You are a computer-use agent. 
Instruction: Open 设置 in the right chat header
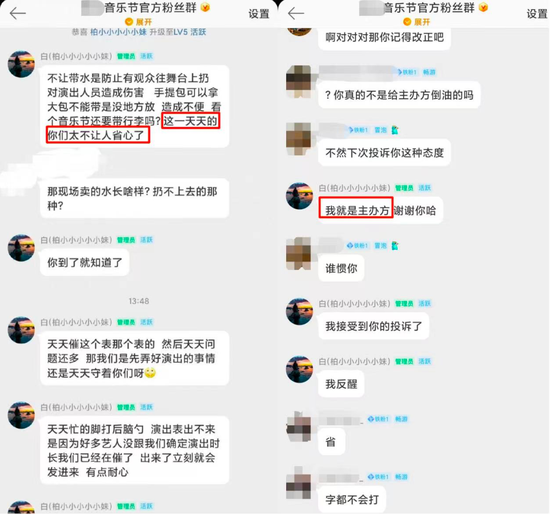tap(537, 14)
